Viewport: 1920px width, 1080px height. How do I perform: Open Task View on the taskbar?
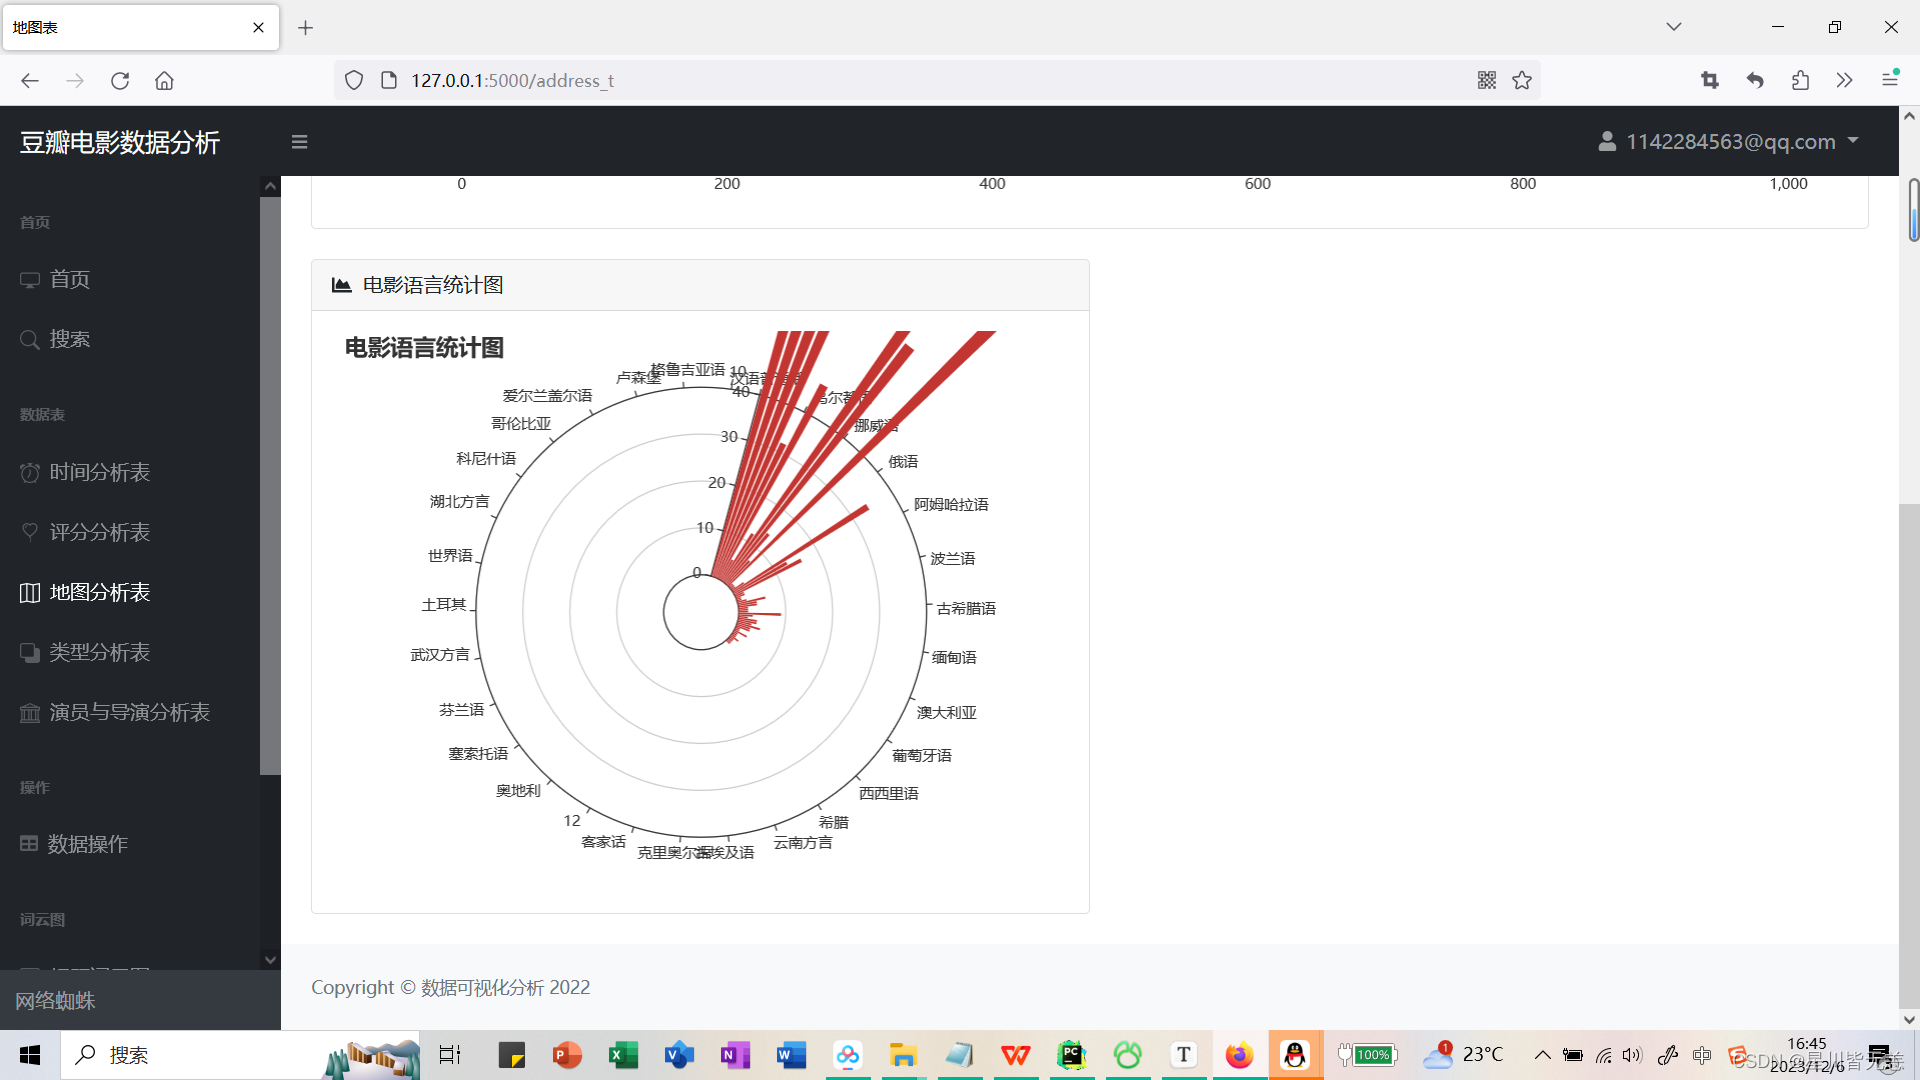[450, 1055]
